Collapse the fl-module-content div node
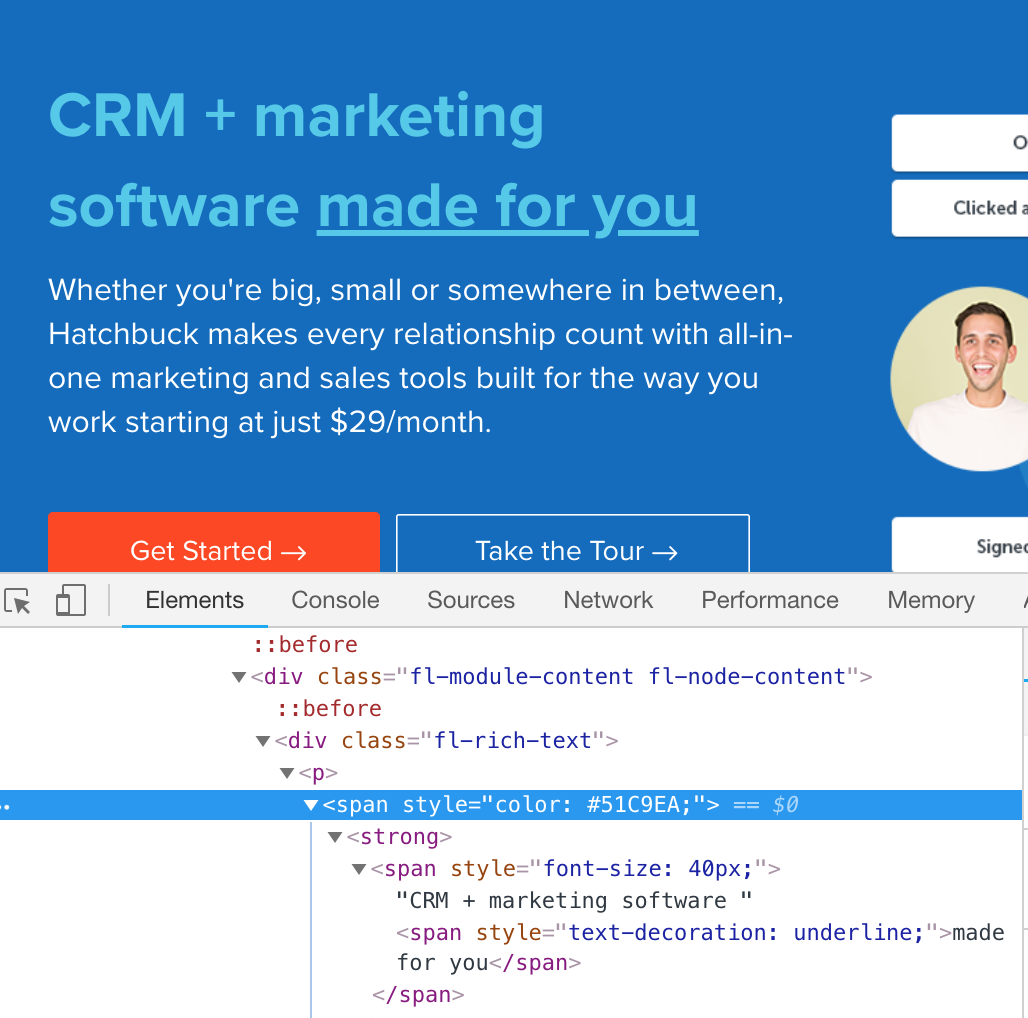Viewport: 1028px width, 1018px height. [239, 677]
